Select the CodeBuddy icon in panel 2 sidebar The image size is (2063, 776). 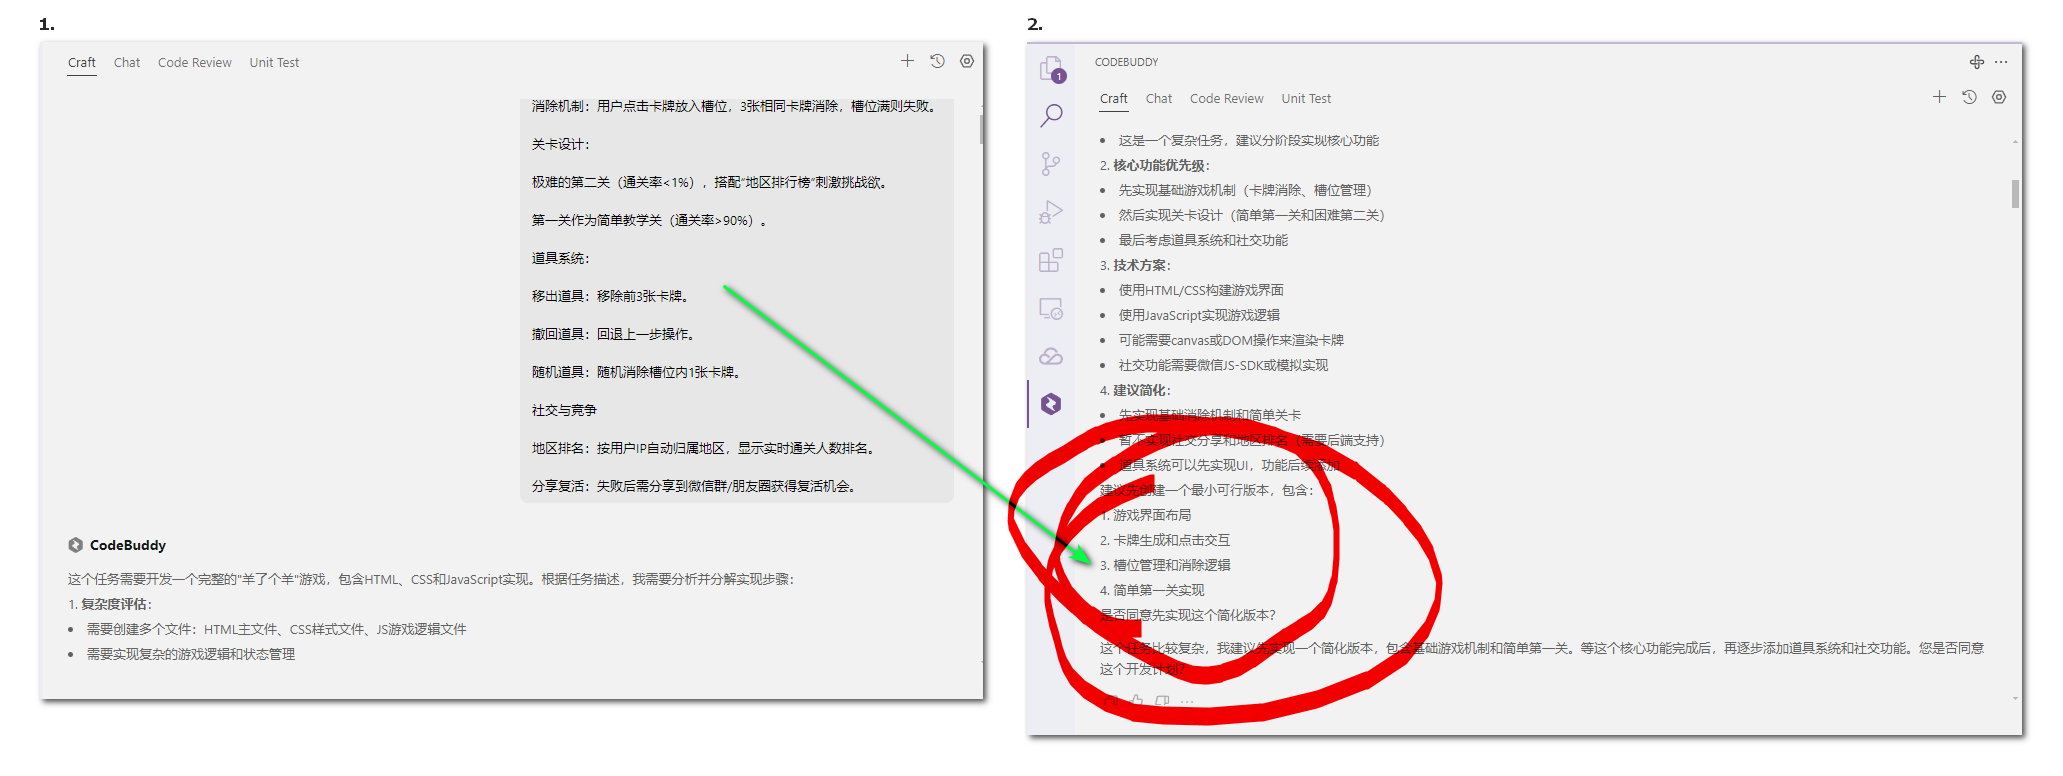click(x=1051, y=404)
